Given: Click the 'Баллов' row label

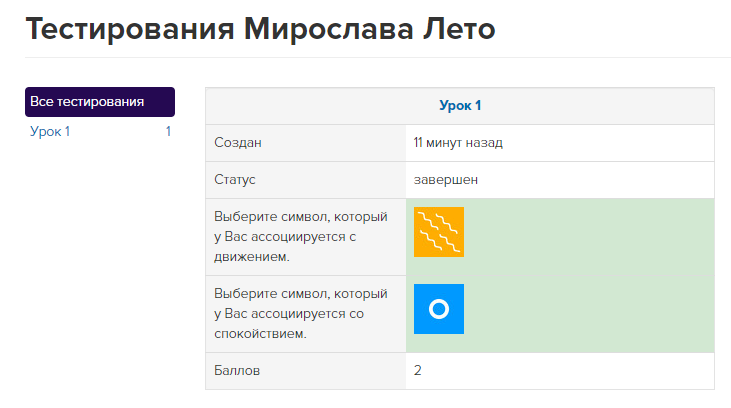Looking at the screenshot, I should [x=237, y=371].
